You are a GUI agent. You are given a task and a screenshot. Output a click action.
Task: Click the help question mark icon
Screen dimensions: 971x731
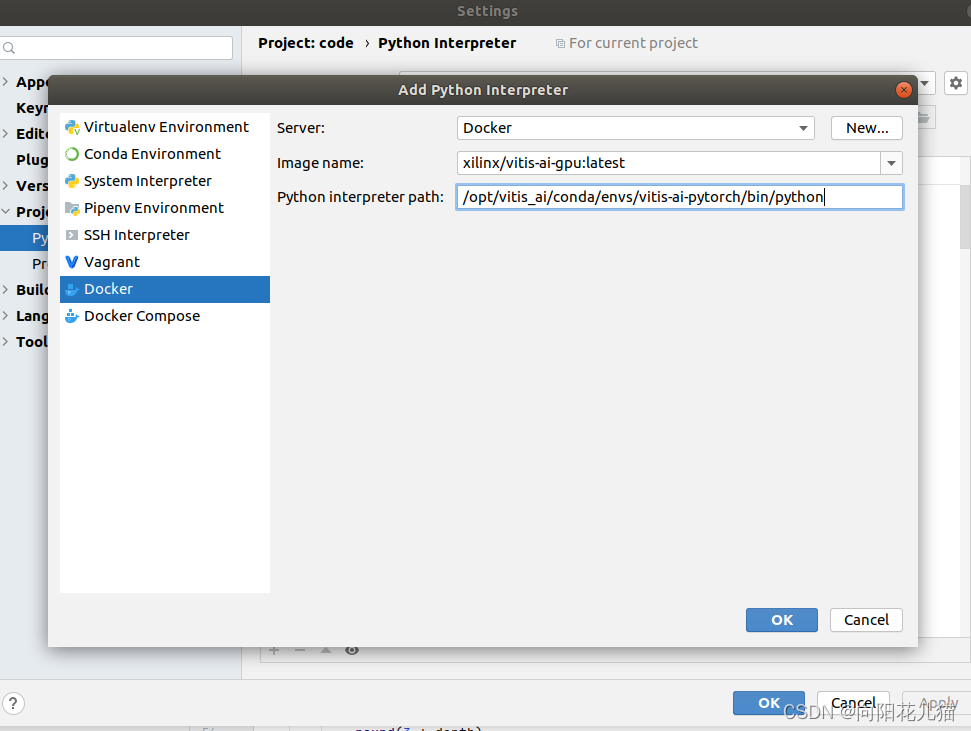coord(13,703)
